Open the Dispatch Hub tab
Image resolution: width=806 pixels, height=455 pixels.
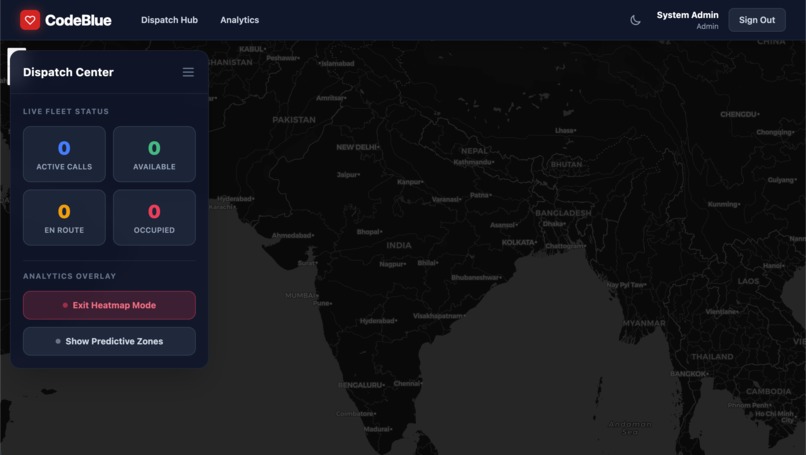click(x=169, y=20)
